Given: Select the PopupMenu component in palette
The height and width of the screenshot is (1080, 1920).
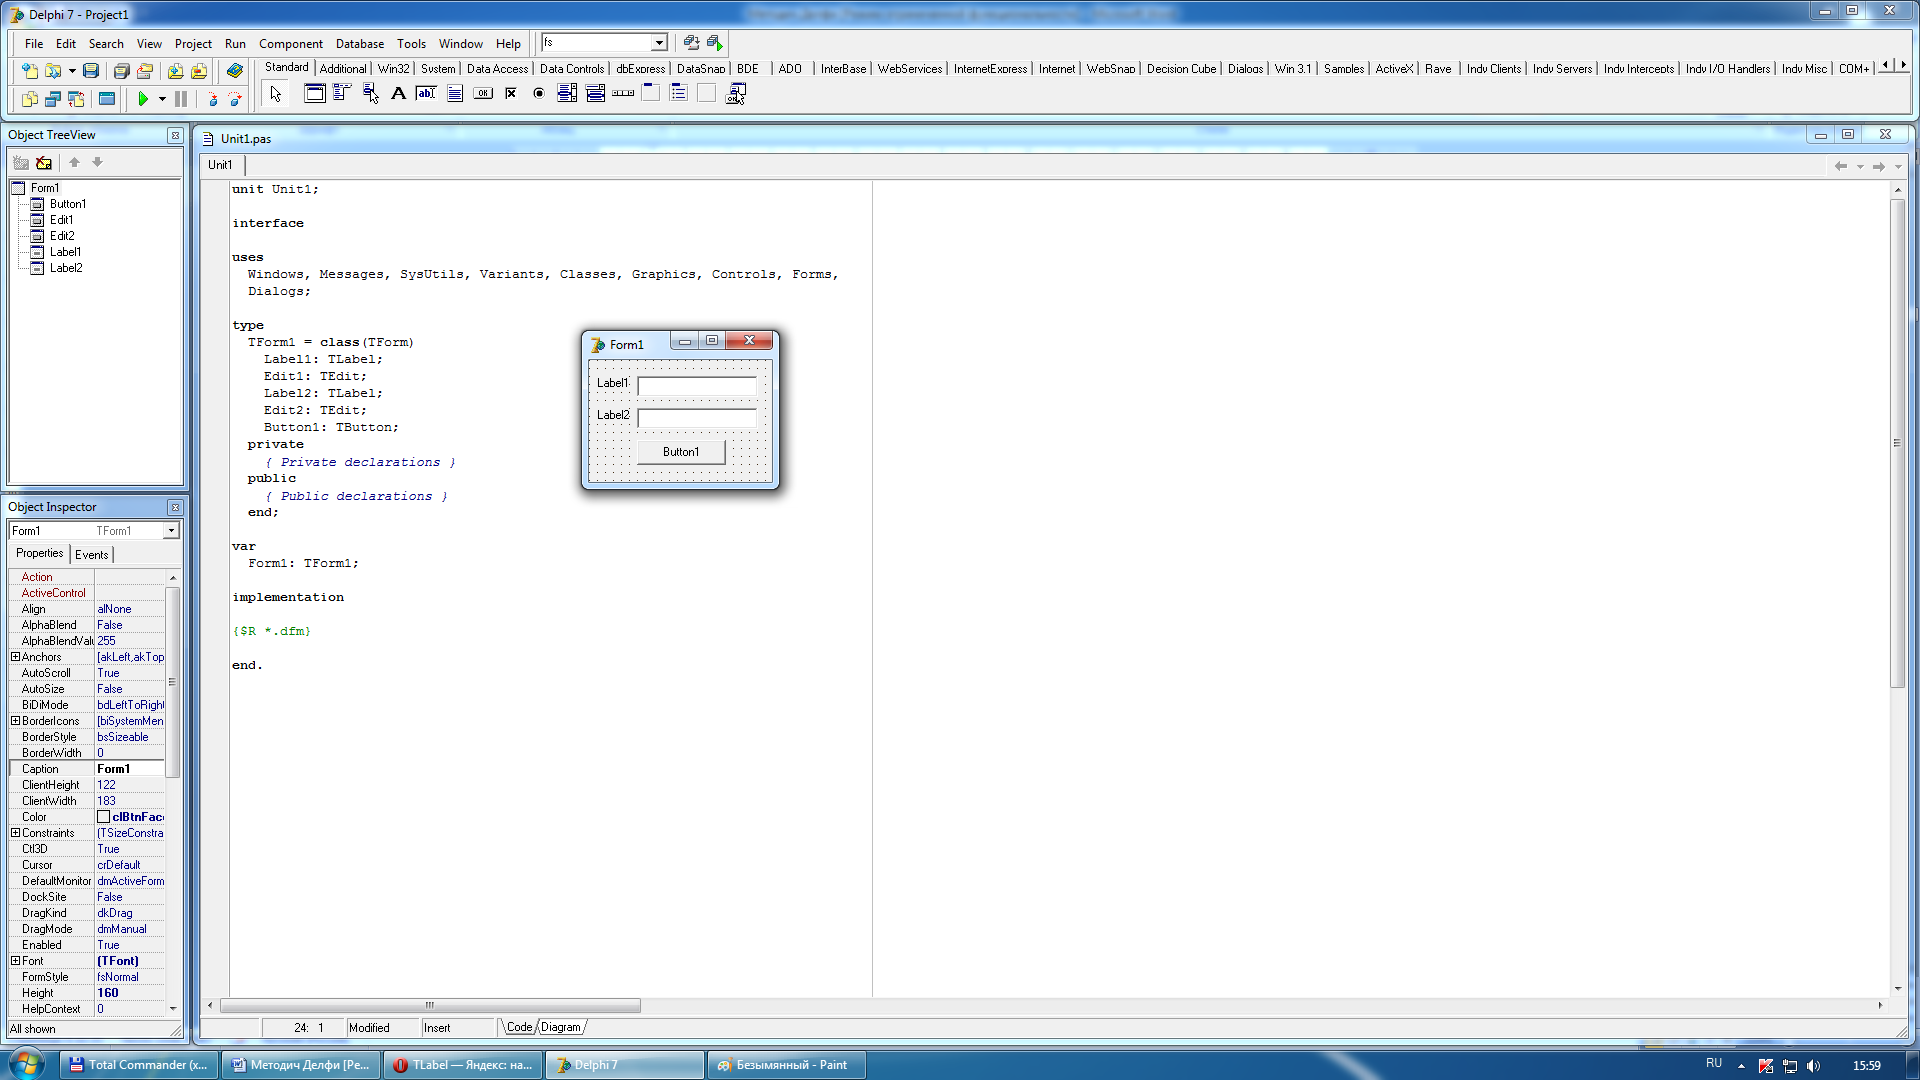Looking at the screenshot, I should (x=370, y=93).
